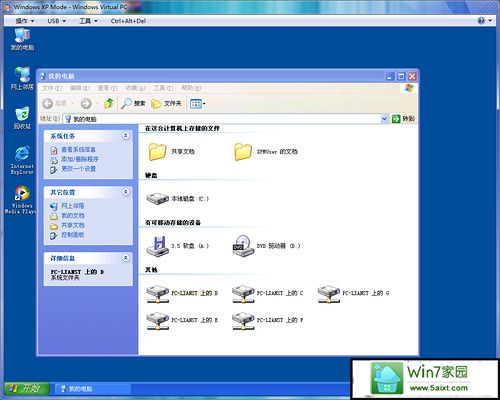The width and height of the screenshot is (500, 400).
Task: Click My Computer taskbar button
Action: (92, 389)
